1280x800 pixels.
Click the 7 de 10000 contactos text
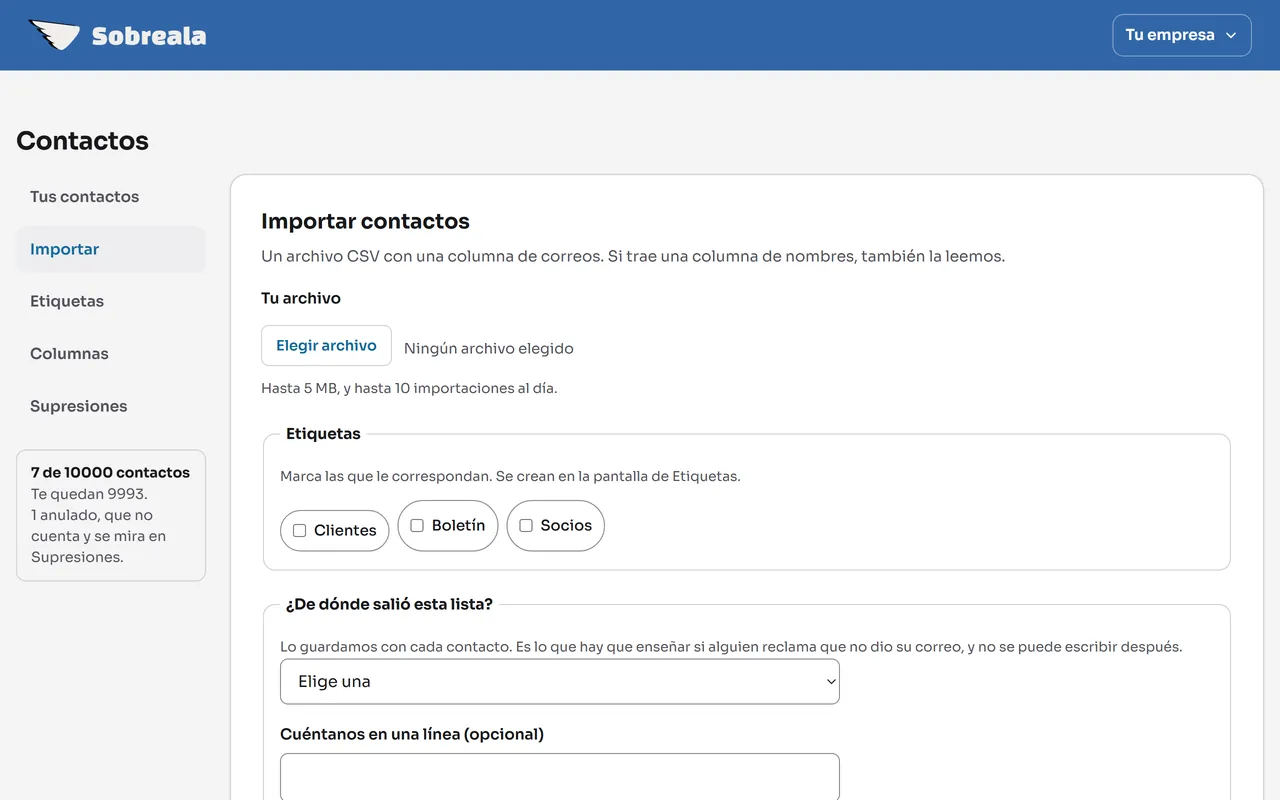click(110, 472)
